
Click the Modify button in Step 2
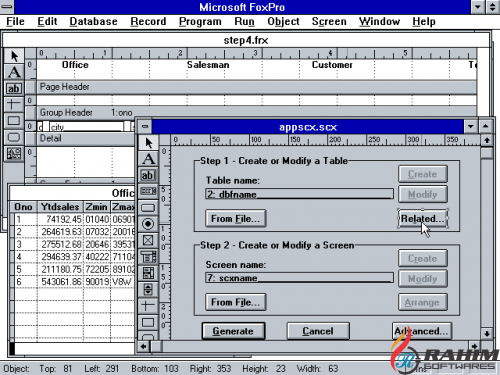coord(423,279)
